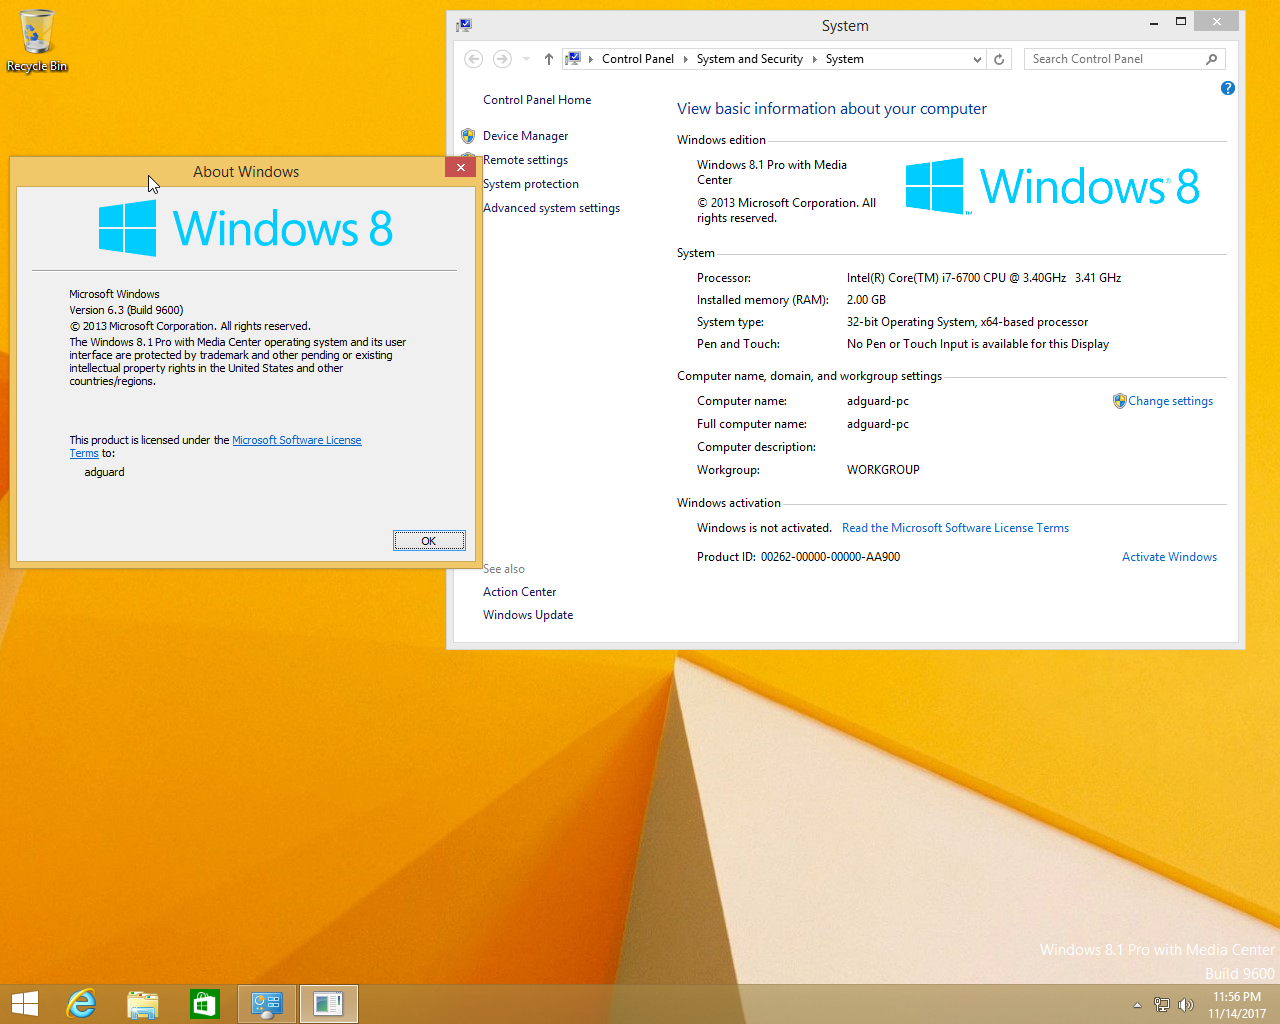Read the Microsoft Software License Terms in System
Screen dimensions: 1280x1024
(955, 528)
